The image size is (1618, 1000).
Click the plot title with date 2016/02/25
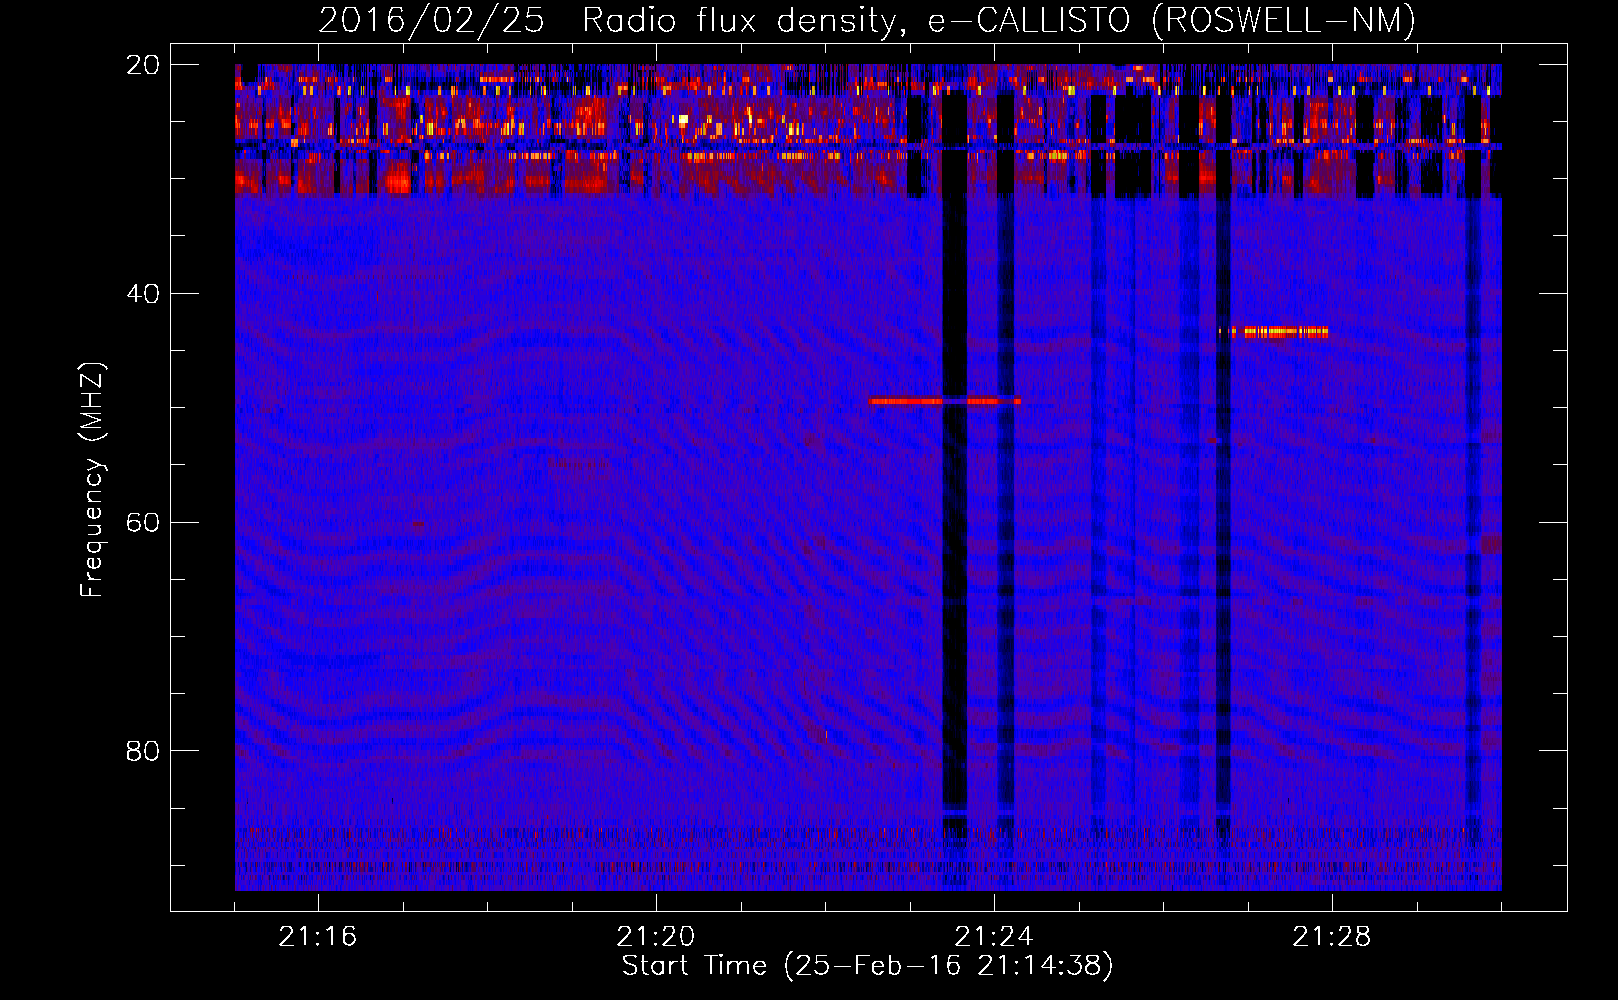click(867, 20)
